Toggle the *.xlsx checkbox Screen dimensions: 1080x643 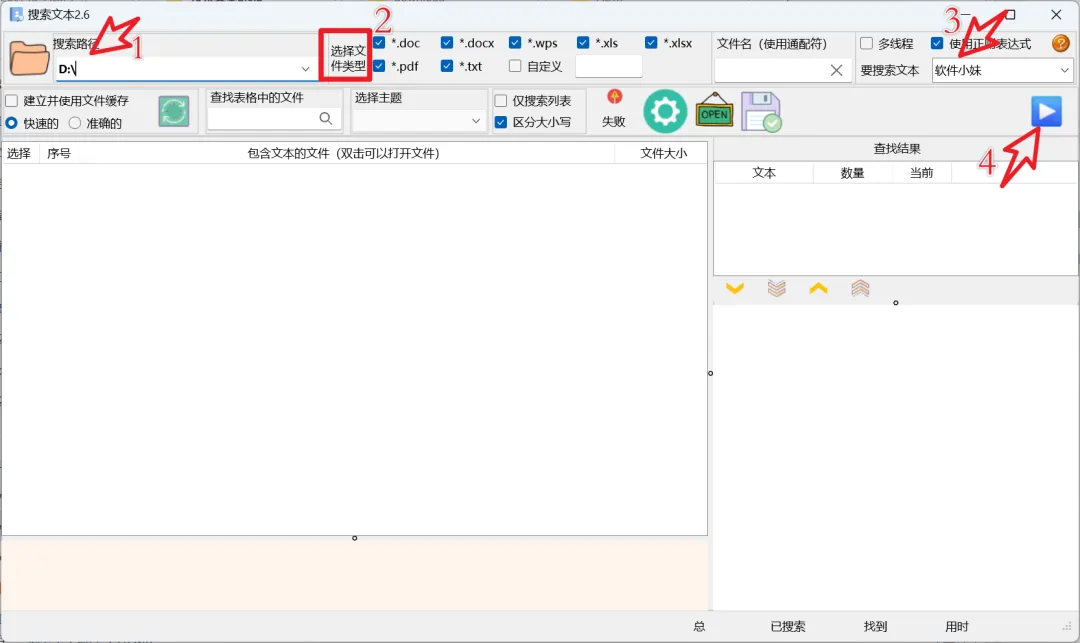pyautogui.click(x=651, y=43)
